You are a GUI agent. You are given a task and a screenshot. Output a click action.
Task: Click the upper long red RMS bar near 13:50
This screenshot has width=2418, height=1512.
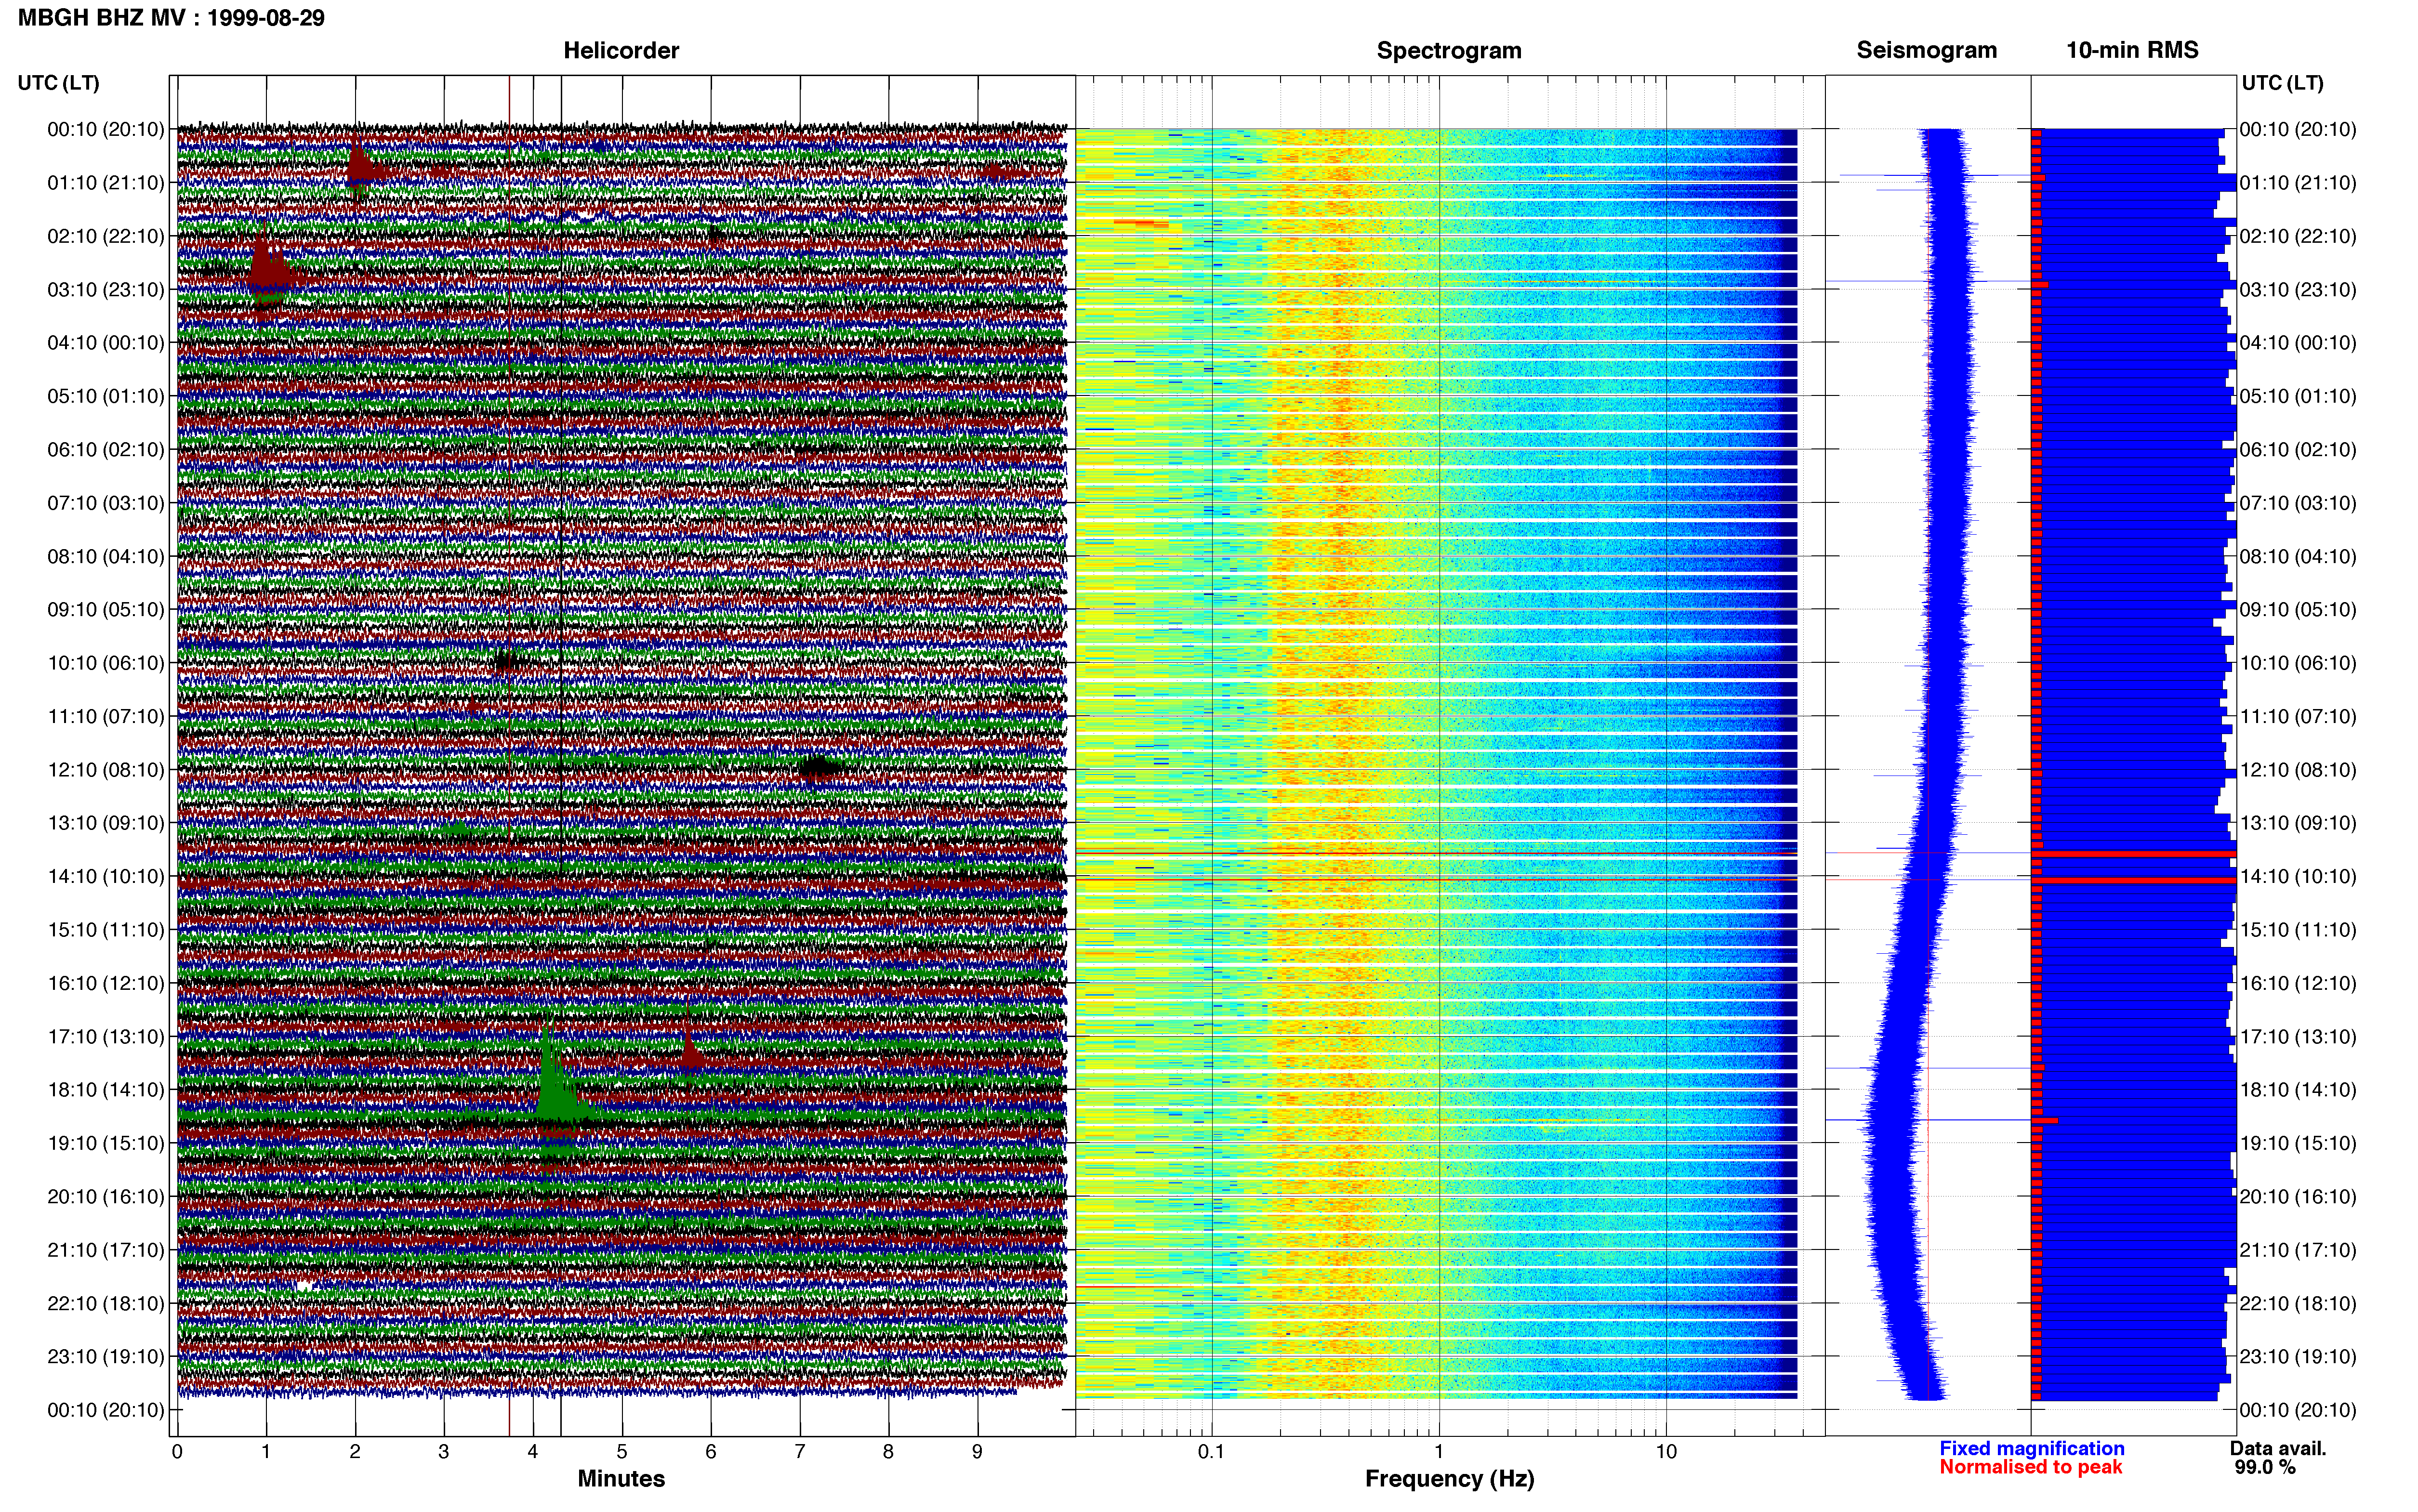(x=2135, y=854)
